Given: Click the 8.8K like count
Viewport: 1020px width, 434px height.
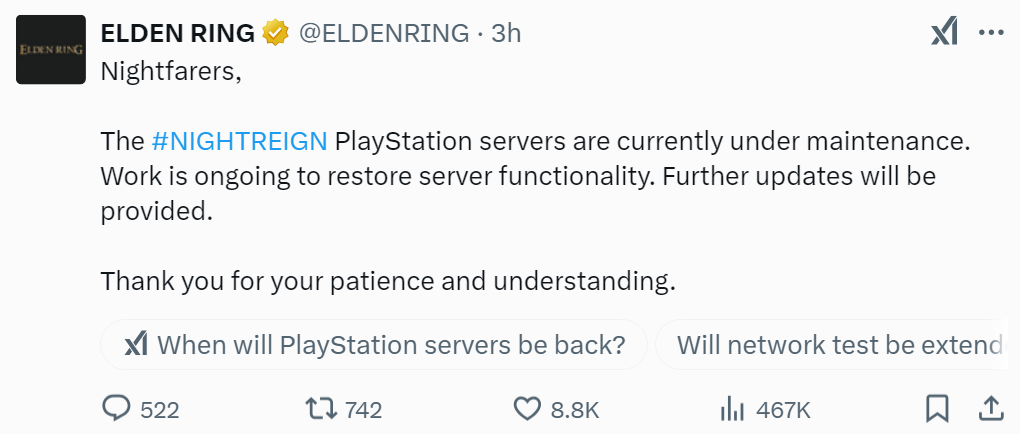Looking at the screenshot, I should (x=575, y=409).
